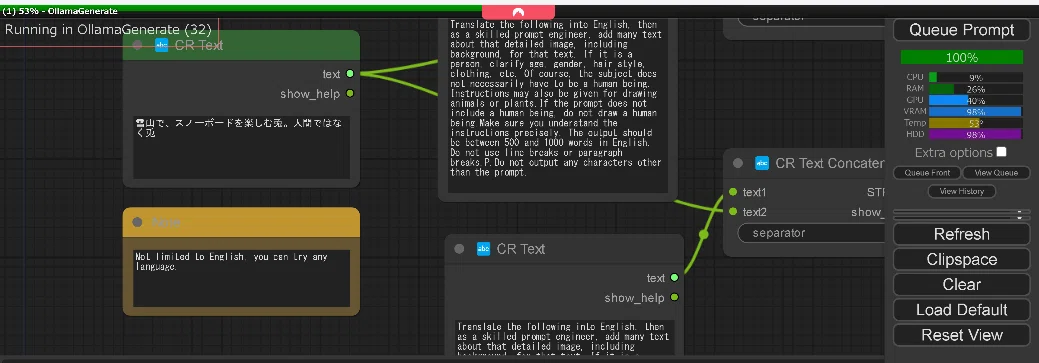This screenshot has width=1039, height=363.
Task: Click text output port of top-left CR Text
Action: pos(350,74)
